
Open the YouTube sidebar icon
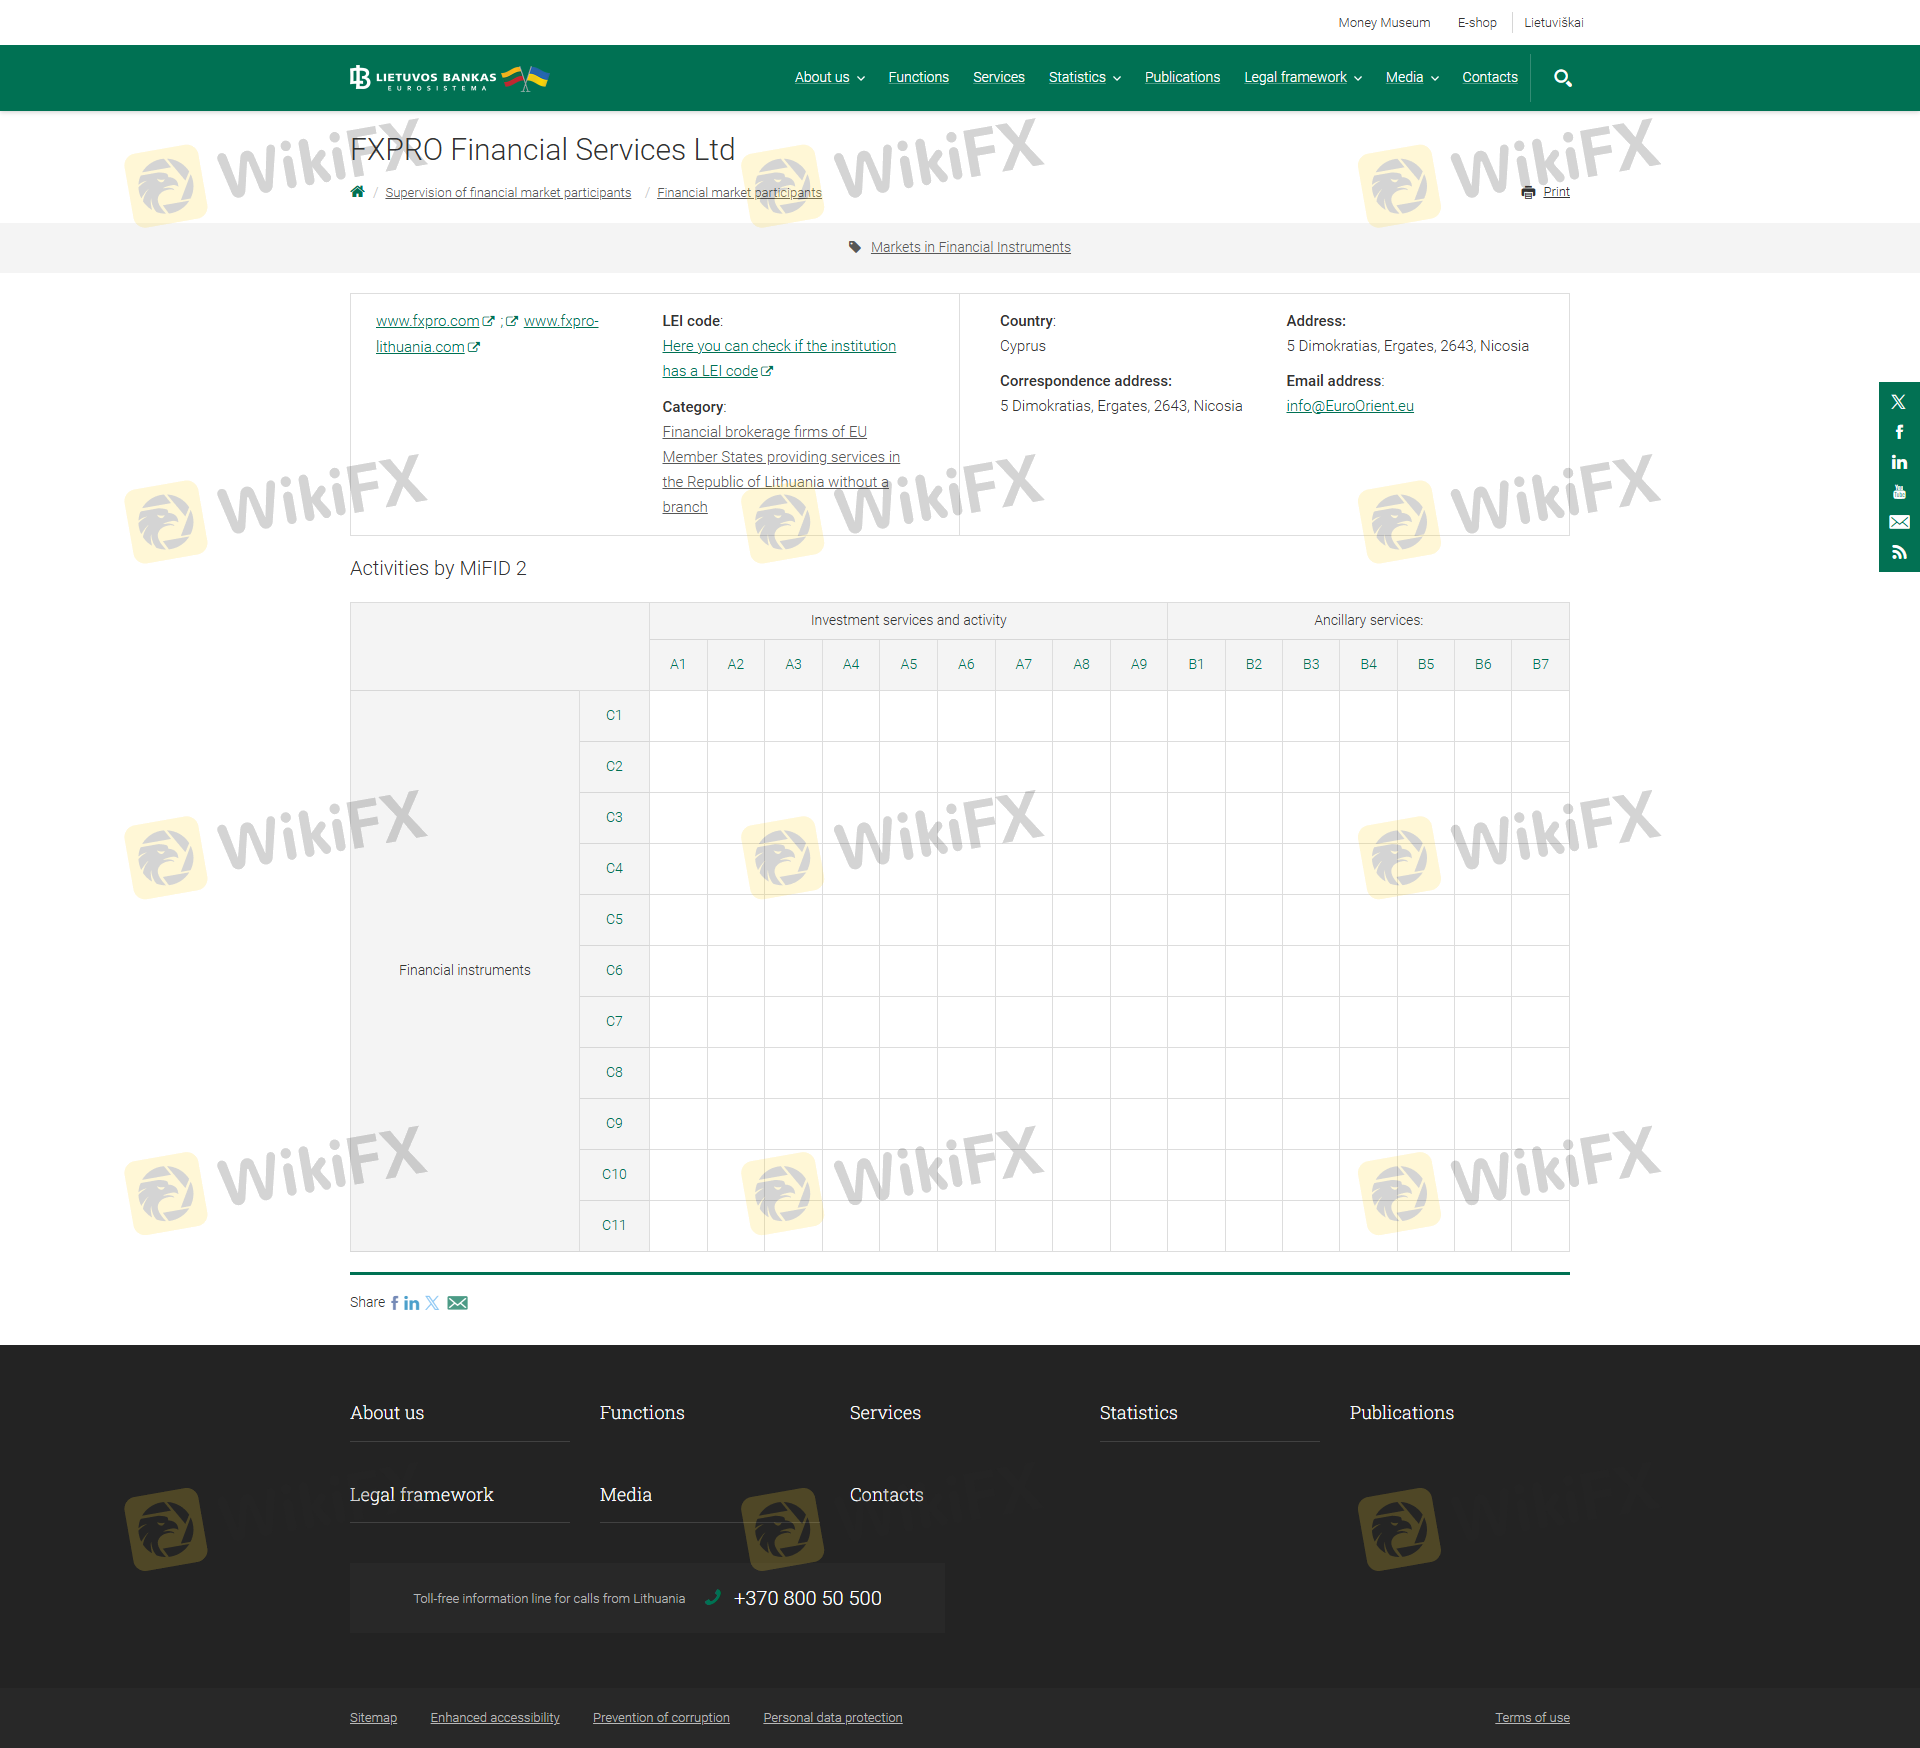pyautogui.click(x=1898, y=492)
